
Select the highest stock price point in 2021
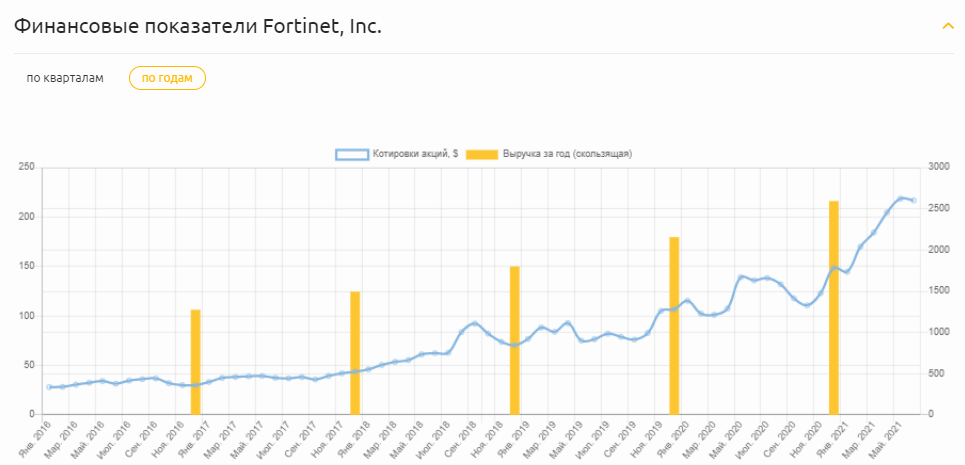[900, 198]
